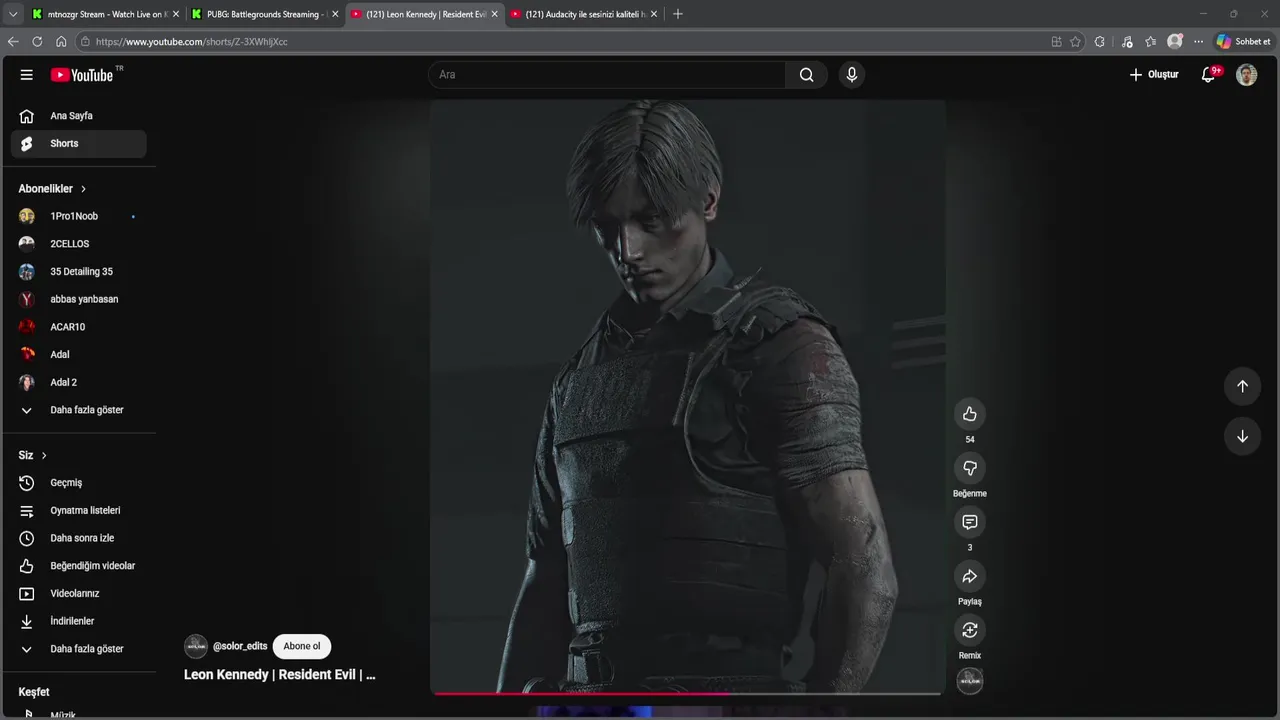
Task: Open 35 Detailing 35 channel
Action: point(78,272)
